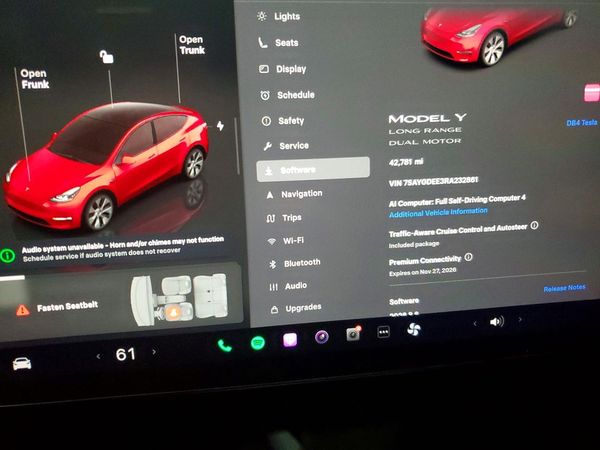Open Bluetooth settings
This screenshot has width=600, height=450.
pyautogui.click(x=295, y=263)
